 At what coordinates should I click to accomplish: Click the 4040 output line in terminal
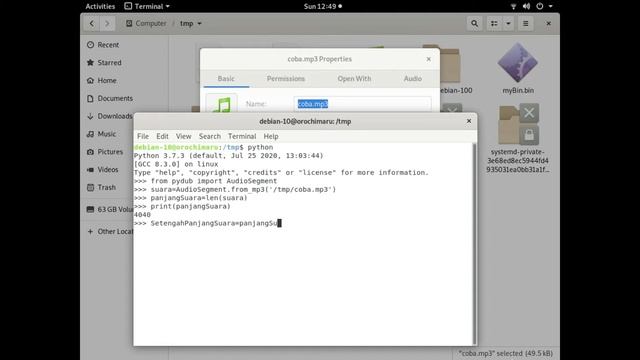142,215
